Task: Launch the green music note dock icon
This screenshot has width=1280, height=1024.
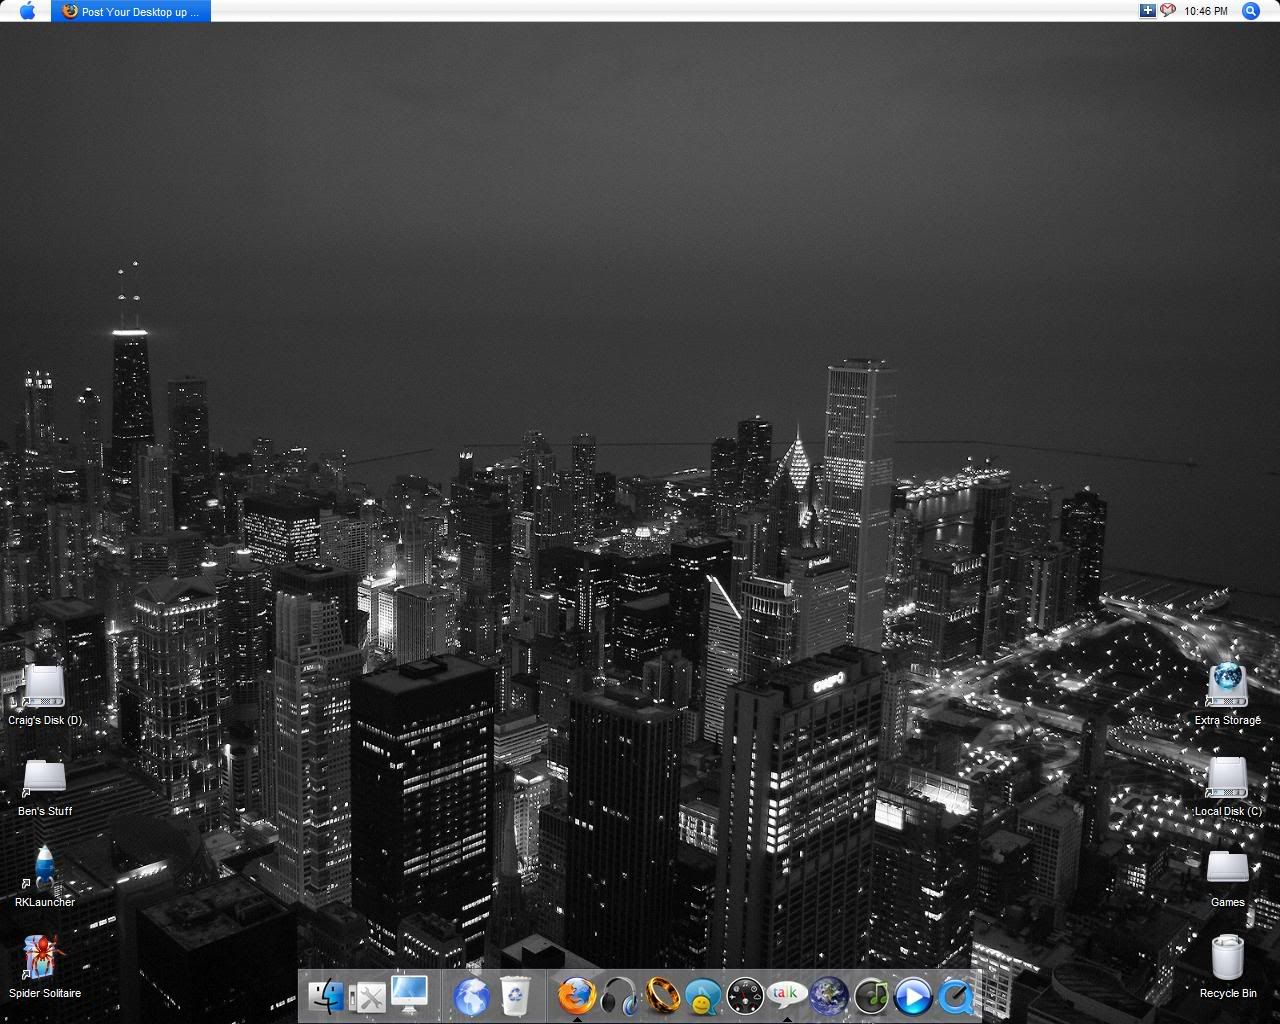Action: point(871,996)
